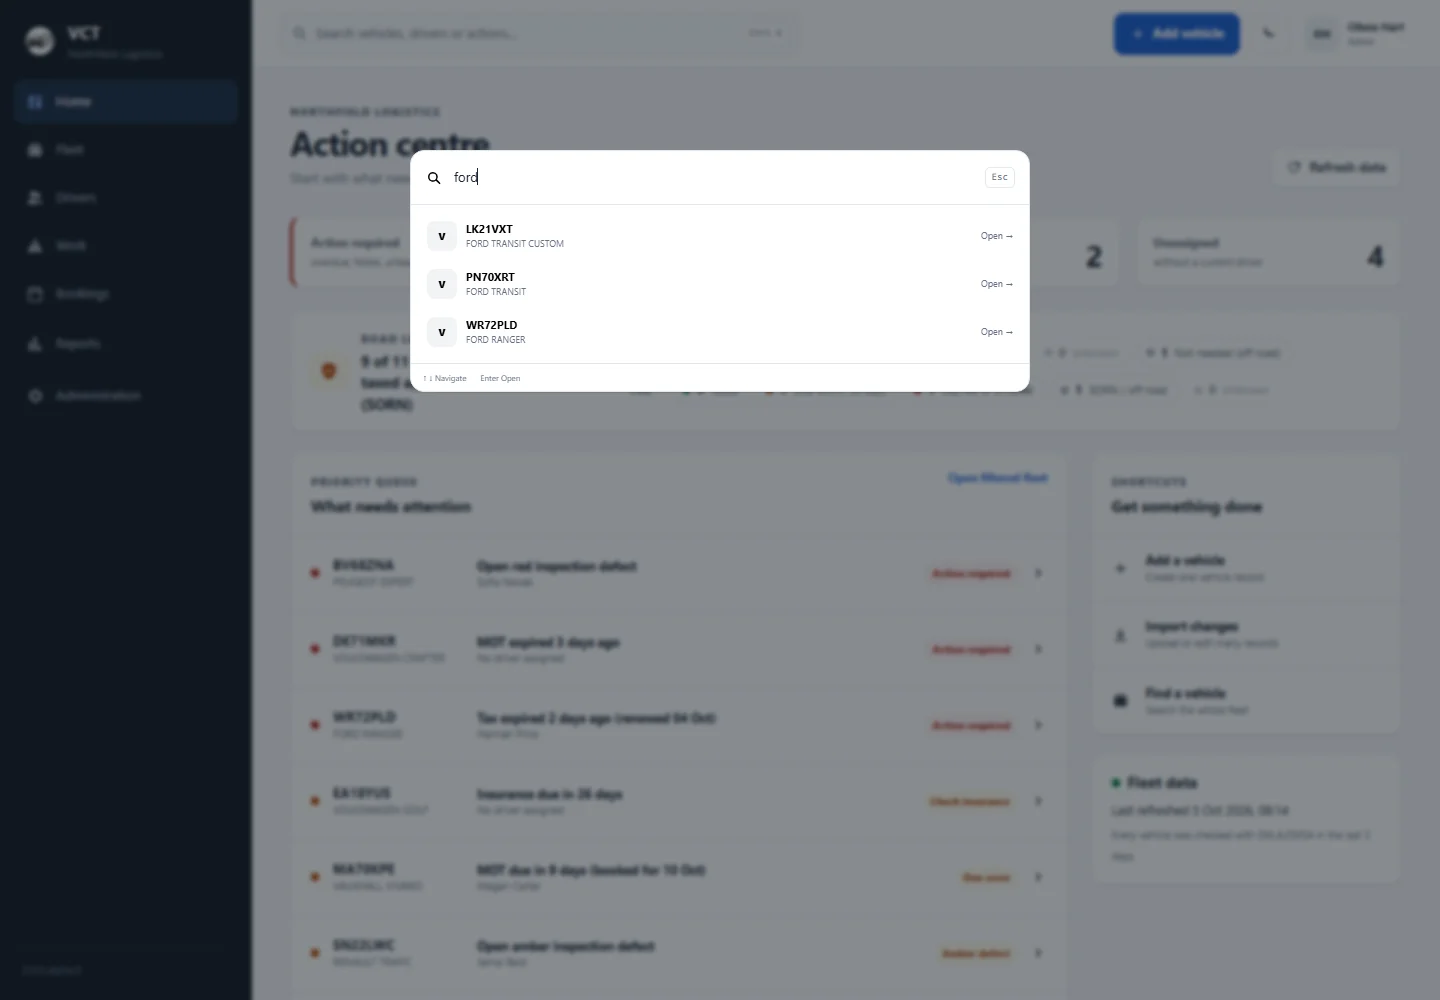
Task: Open the LK21VXT result via its Open link
Action: (996, 236)
